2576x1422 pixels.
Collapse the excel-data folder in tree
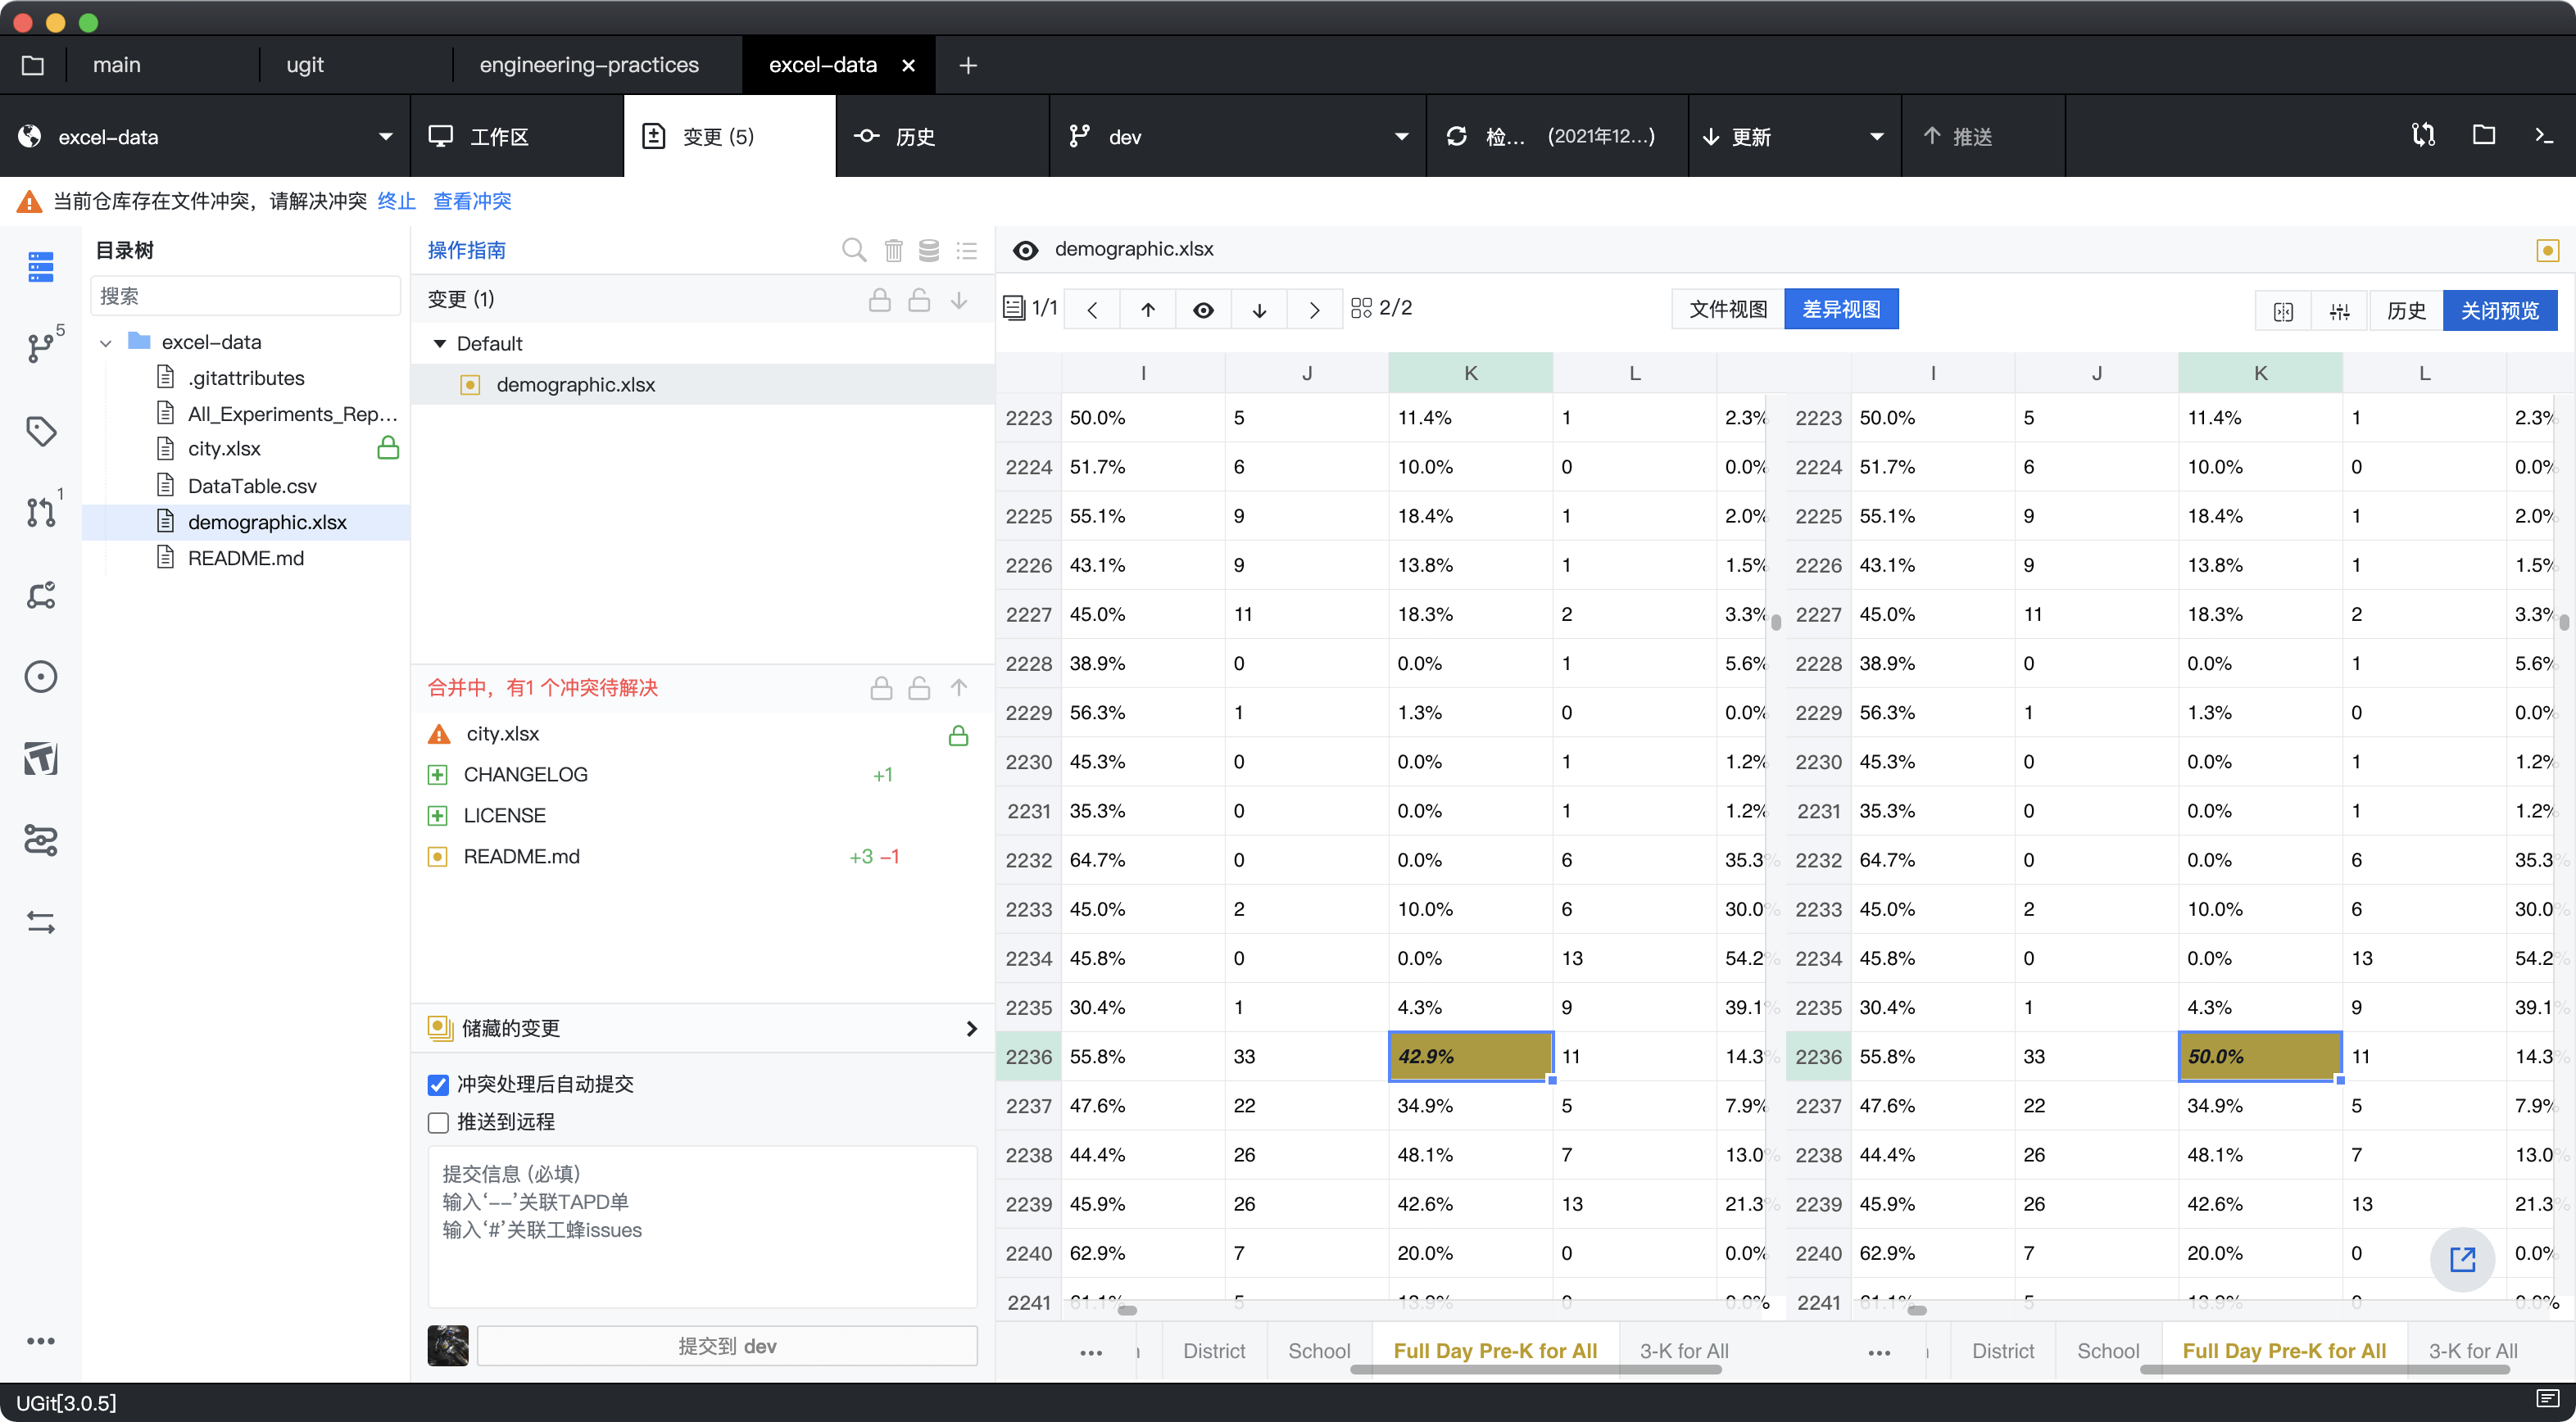click(x=106, y=343)
